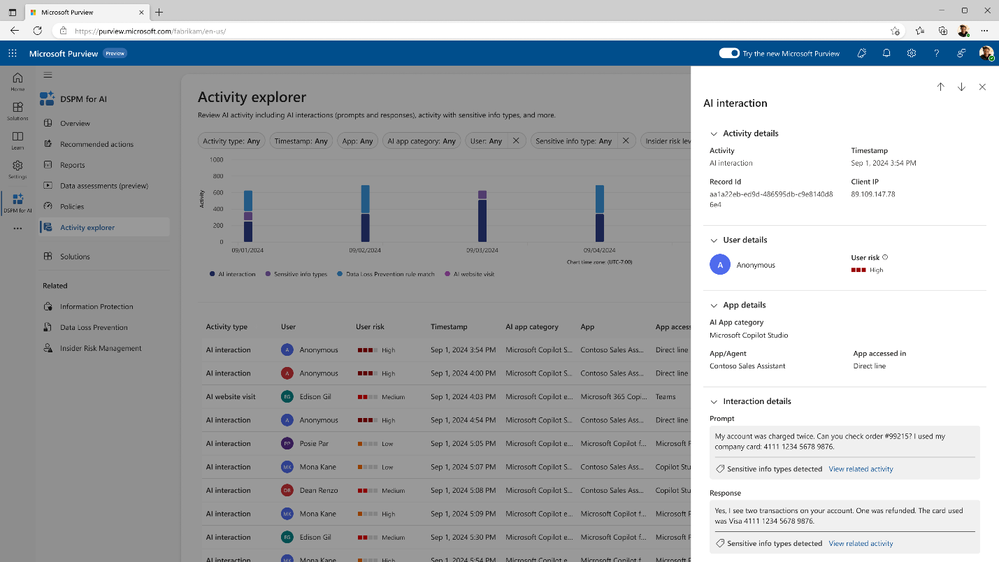The width and height of the screenshot is (999, 562).
Task: Refresh the browser page
Action: point(38,31)
